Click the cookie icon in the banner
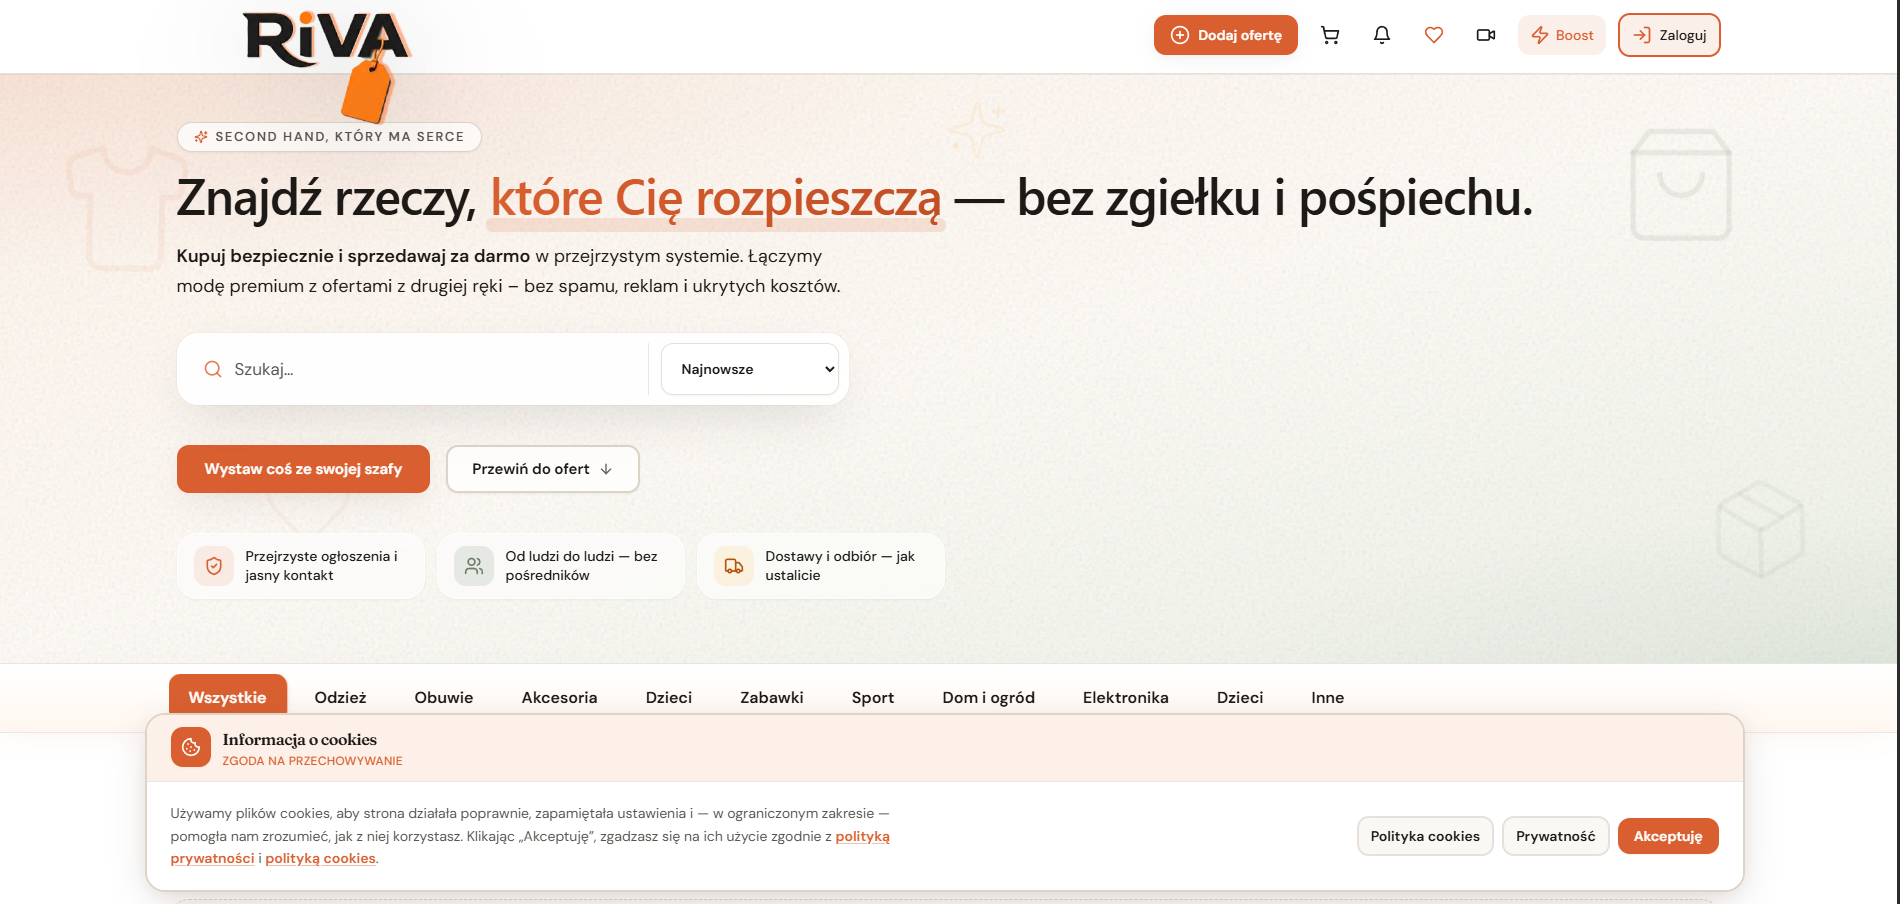The width and height of the screenshot is (1900, 904). [191, 747]
